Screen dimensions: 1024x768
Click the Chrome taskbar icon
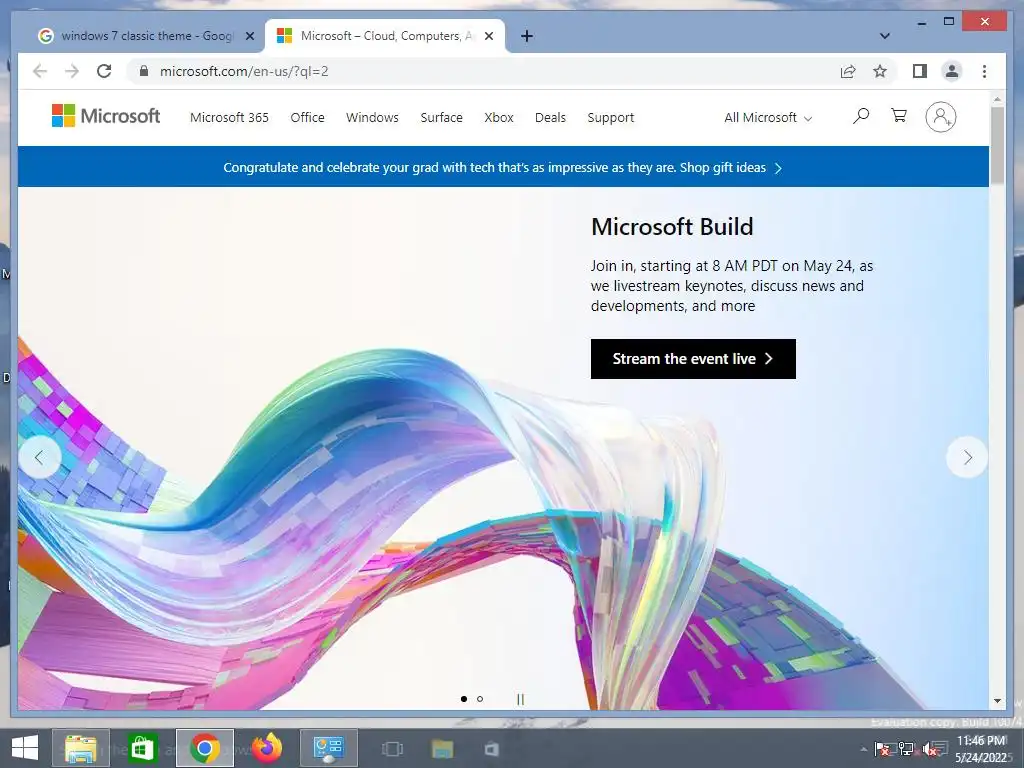click(204, 748)
